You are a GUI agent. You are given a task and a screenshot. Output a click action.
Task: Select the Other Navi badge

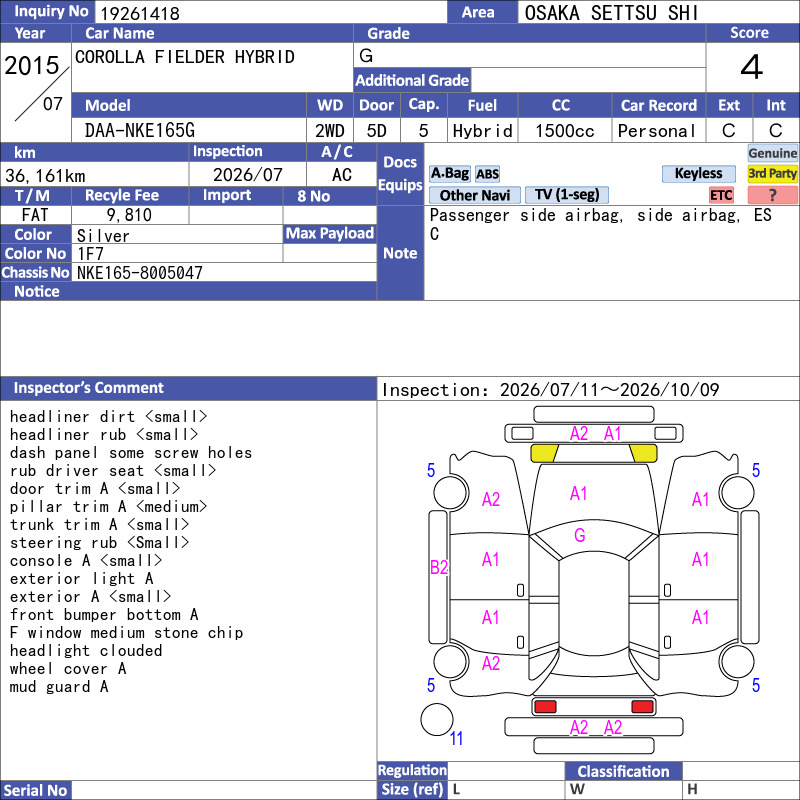474,195
